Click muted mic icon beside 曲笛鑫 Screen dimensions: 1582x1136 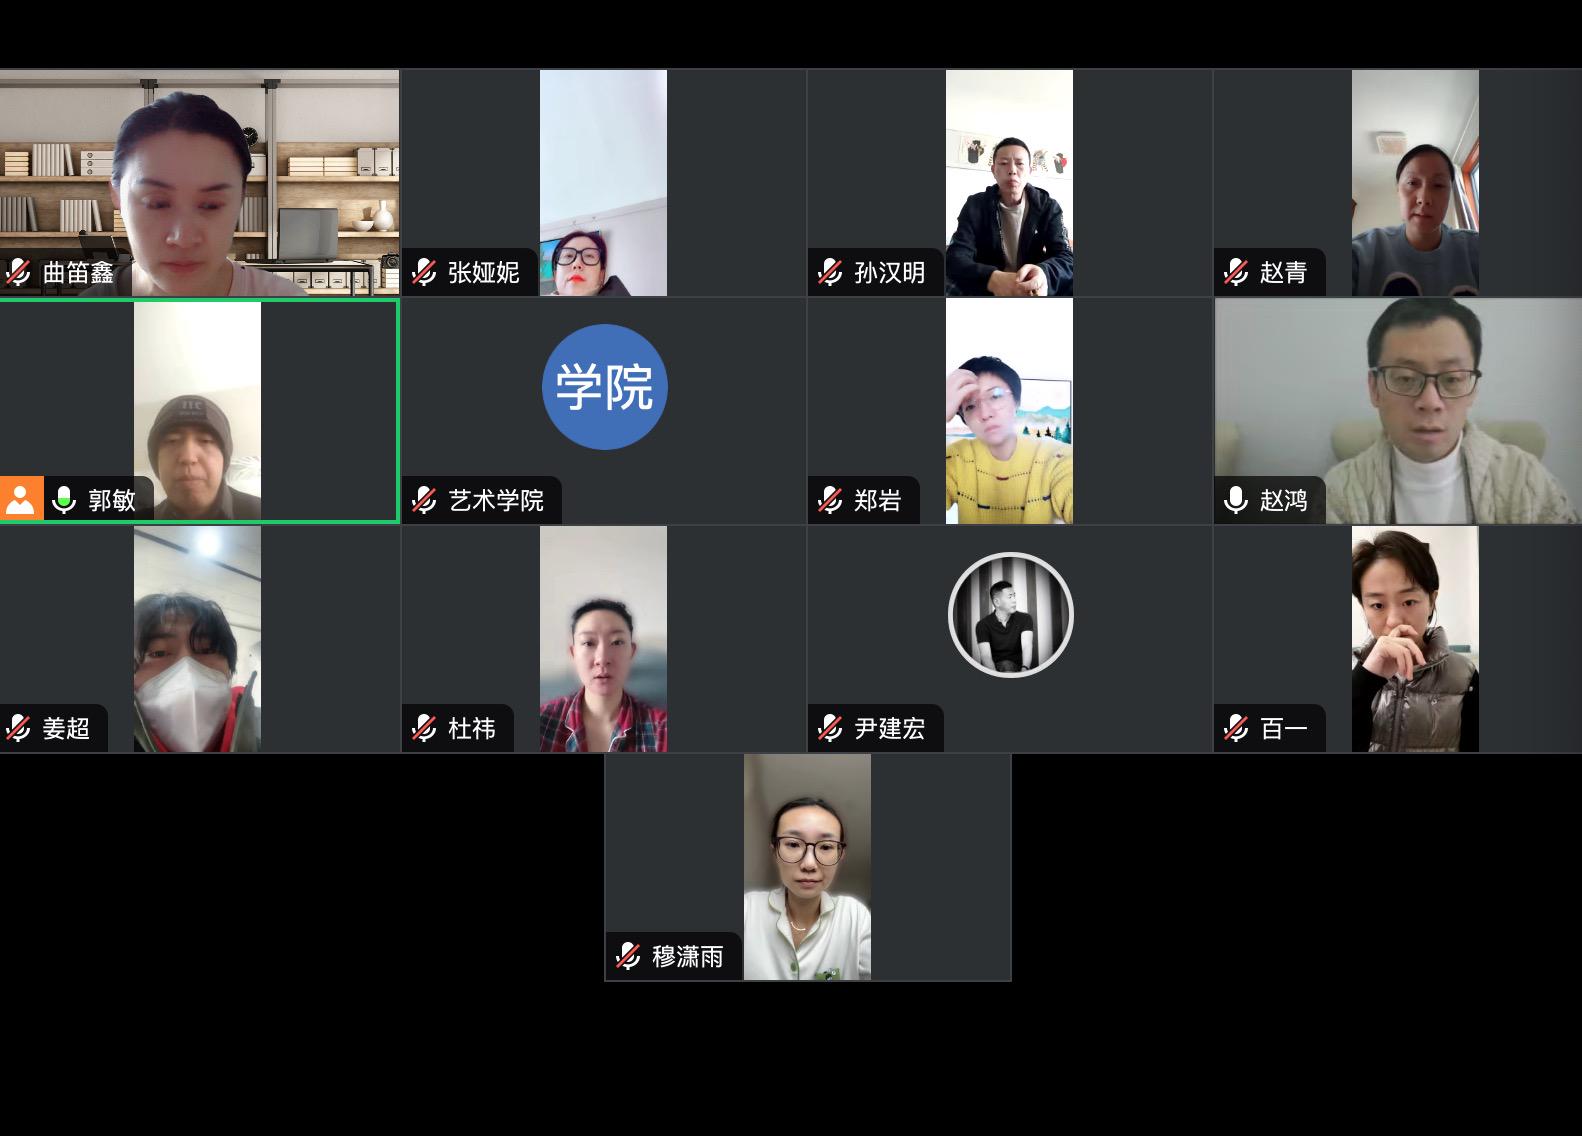[x=18, y=272]
